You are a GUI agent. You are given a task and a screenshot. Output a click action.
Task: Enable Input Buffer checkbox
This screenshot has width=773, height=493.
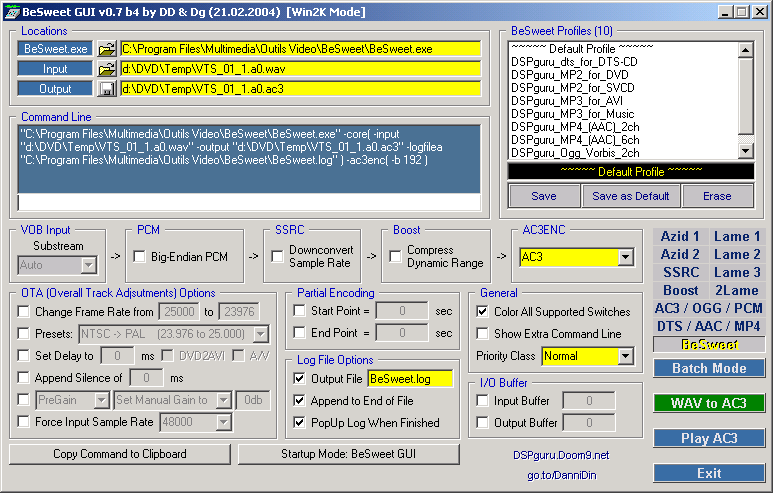tap(482, 401)
